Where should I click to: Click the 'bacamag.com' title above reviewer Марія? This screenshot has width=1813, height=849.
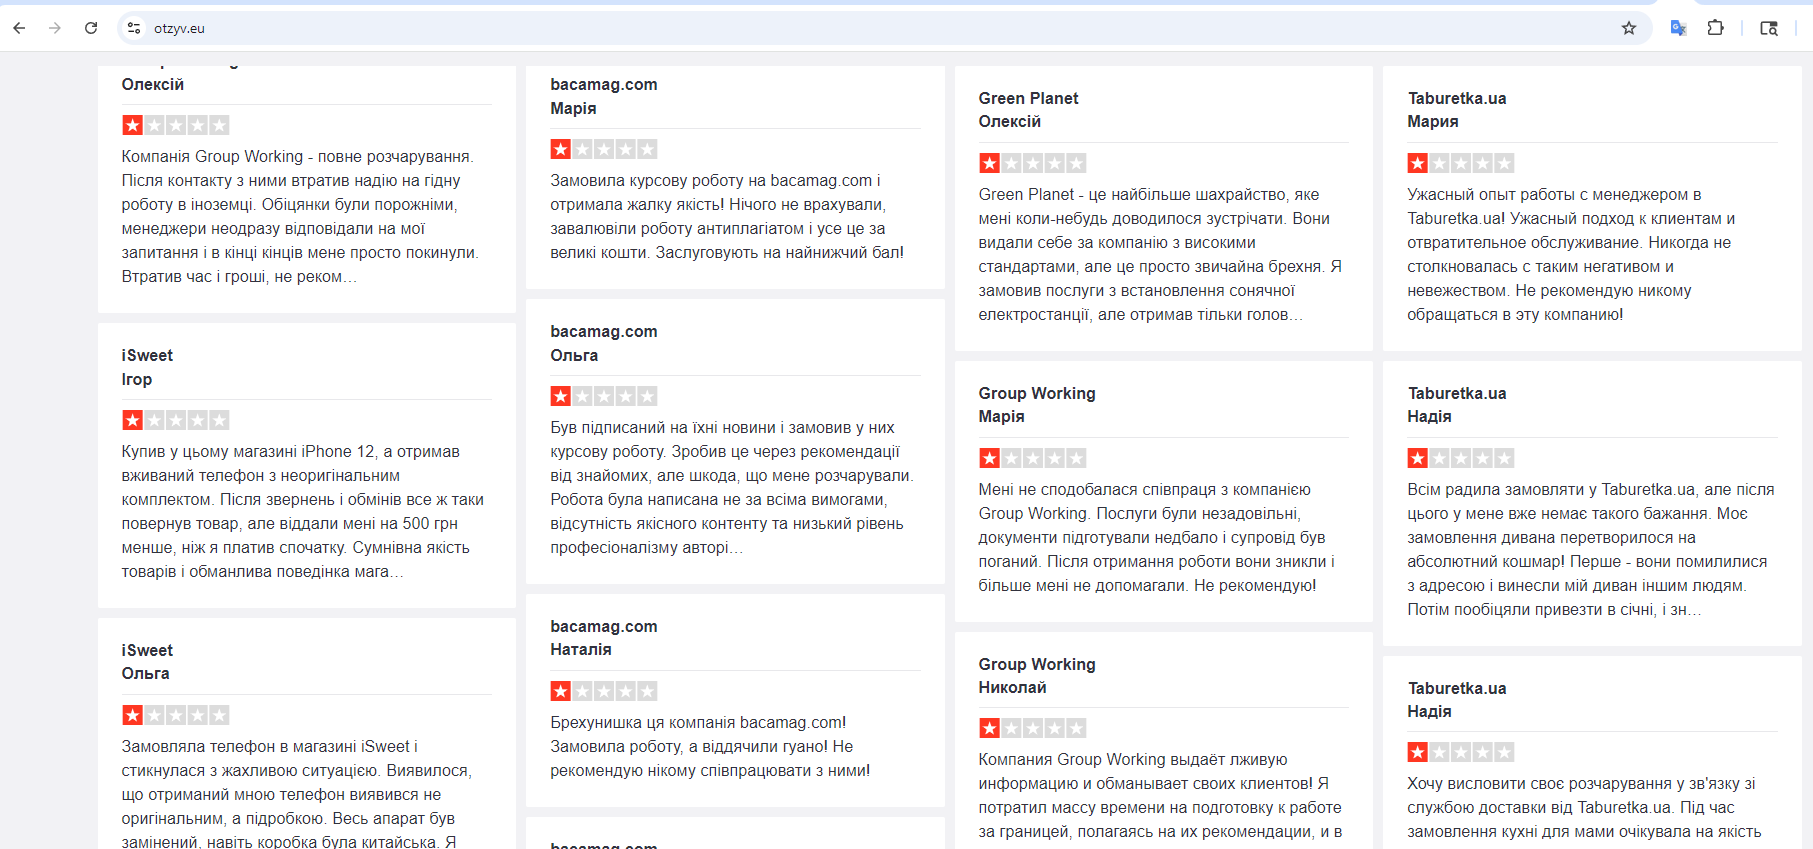click(x=604, y=85)
